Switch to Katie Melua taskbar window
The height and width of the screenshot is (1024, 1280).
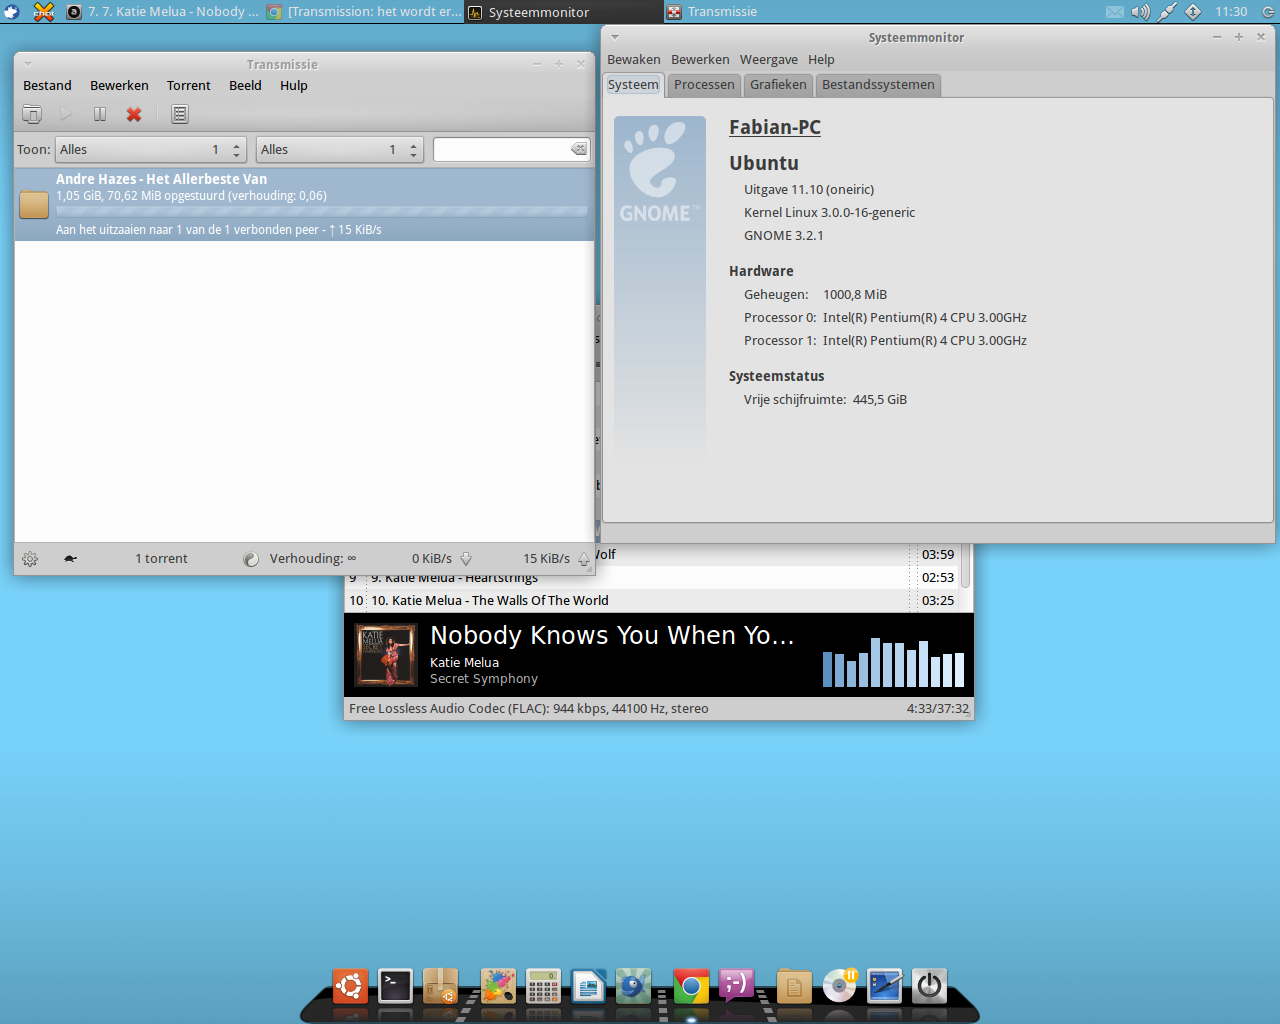(162, 12)
